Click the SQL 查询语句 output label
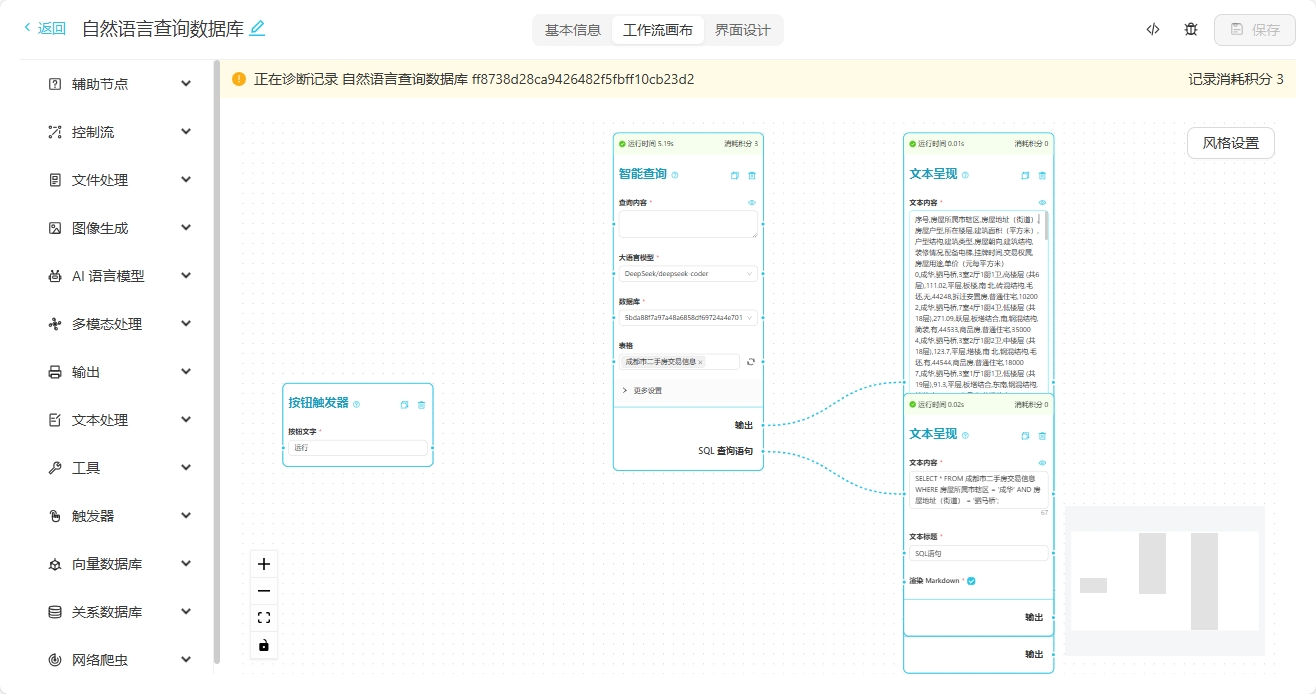Image resolution: width=1316 pixels, height=694 pixels. click(725, 451)
